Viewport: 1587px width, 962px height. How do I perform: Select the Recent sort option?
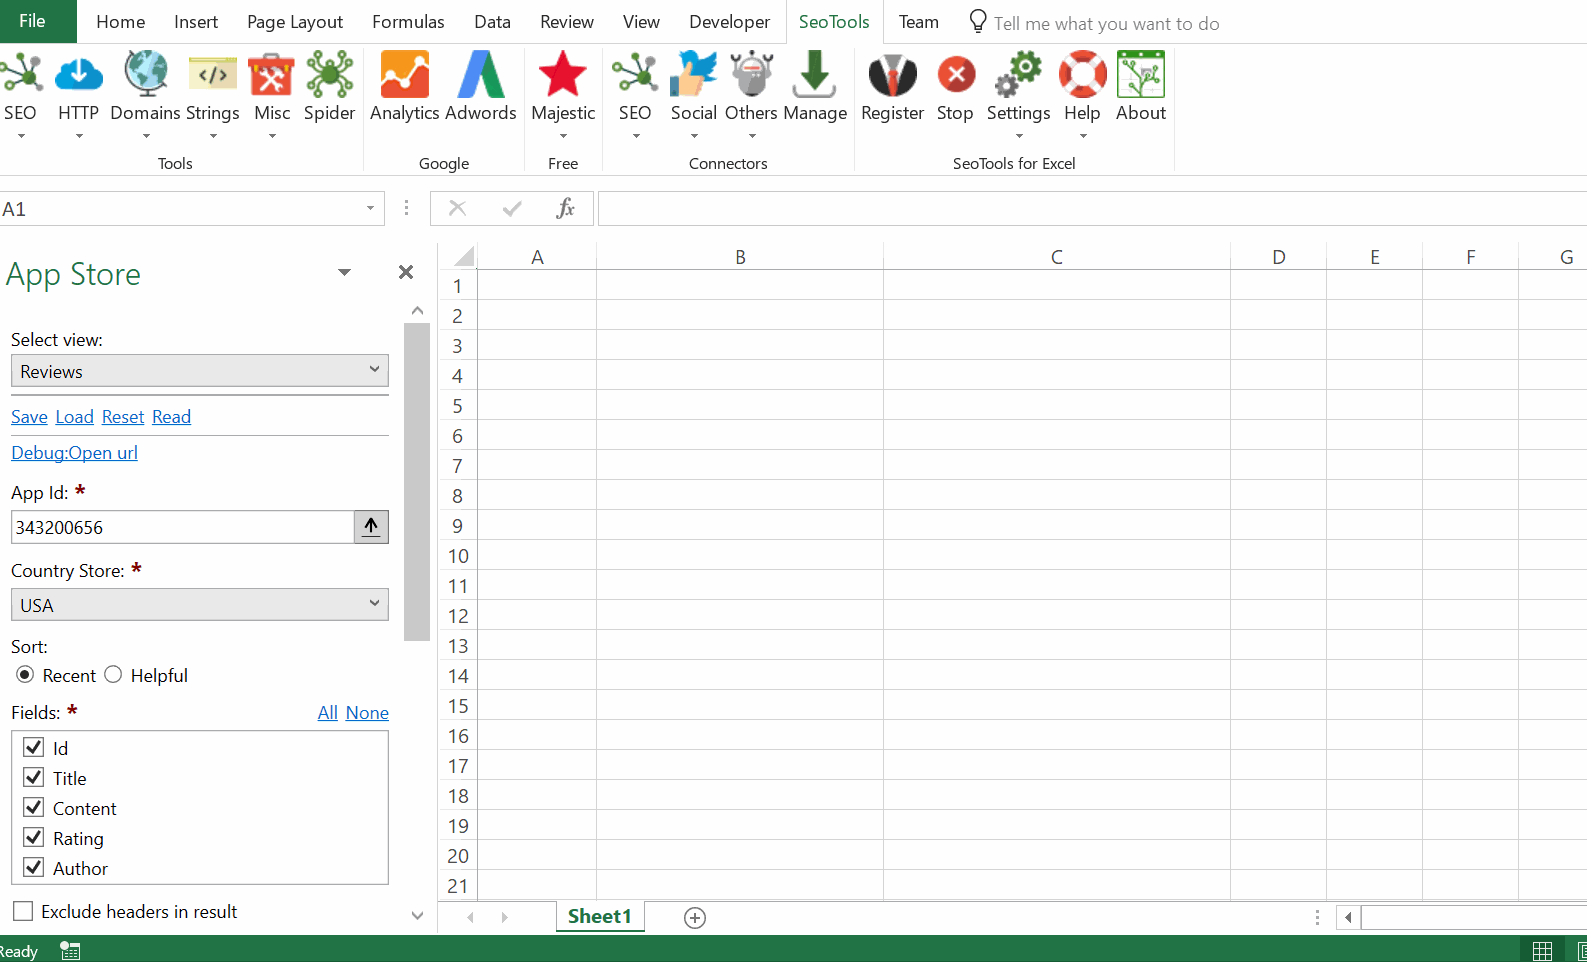(25, 675)
